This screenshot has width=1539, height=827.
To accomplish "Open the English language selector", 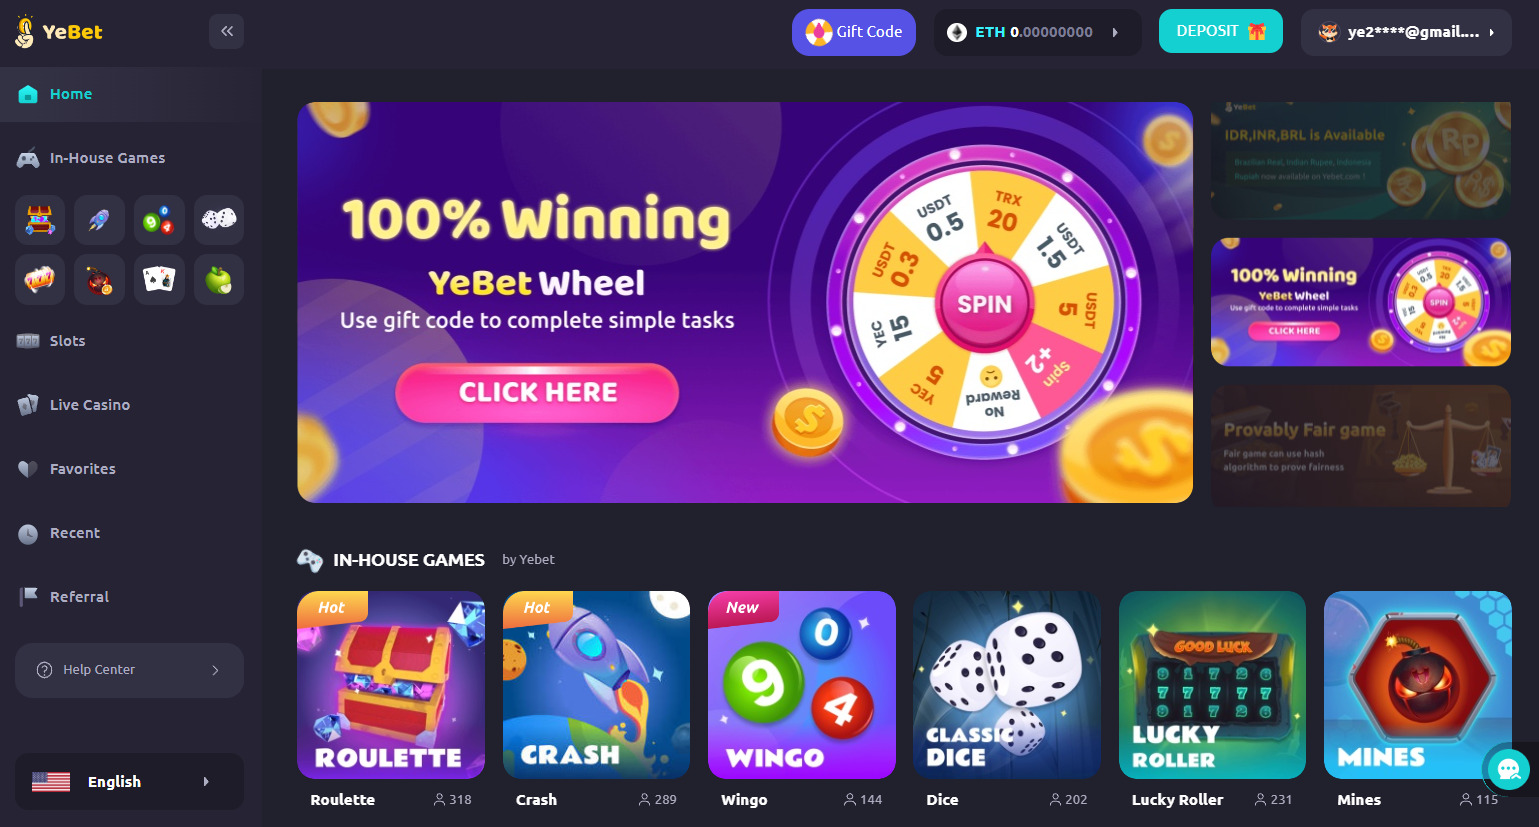I will pyautogui.click(x=129, y=781).
